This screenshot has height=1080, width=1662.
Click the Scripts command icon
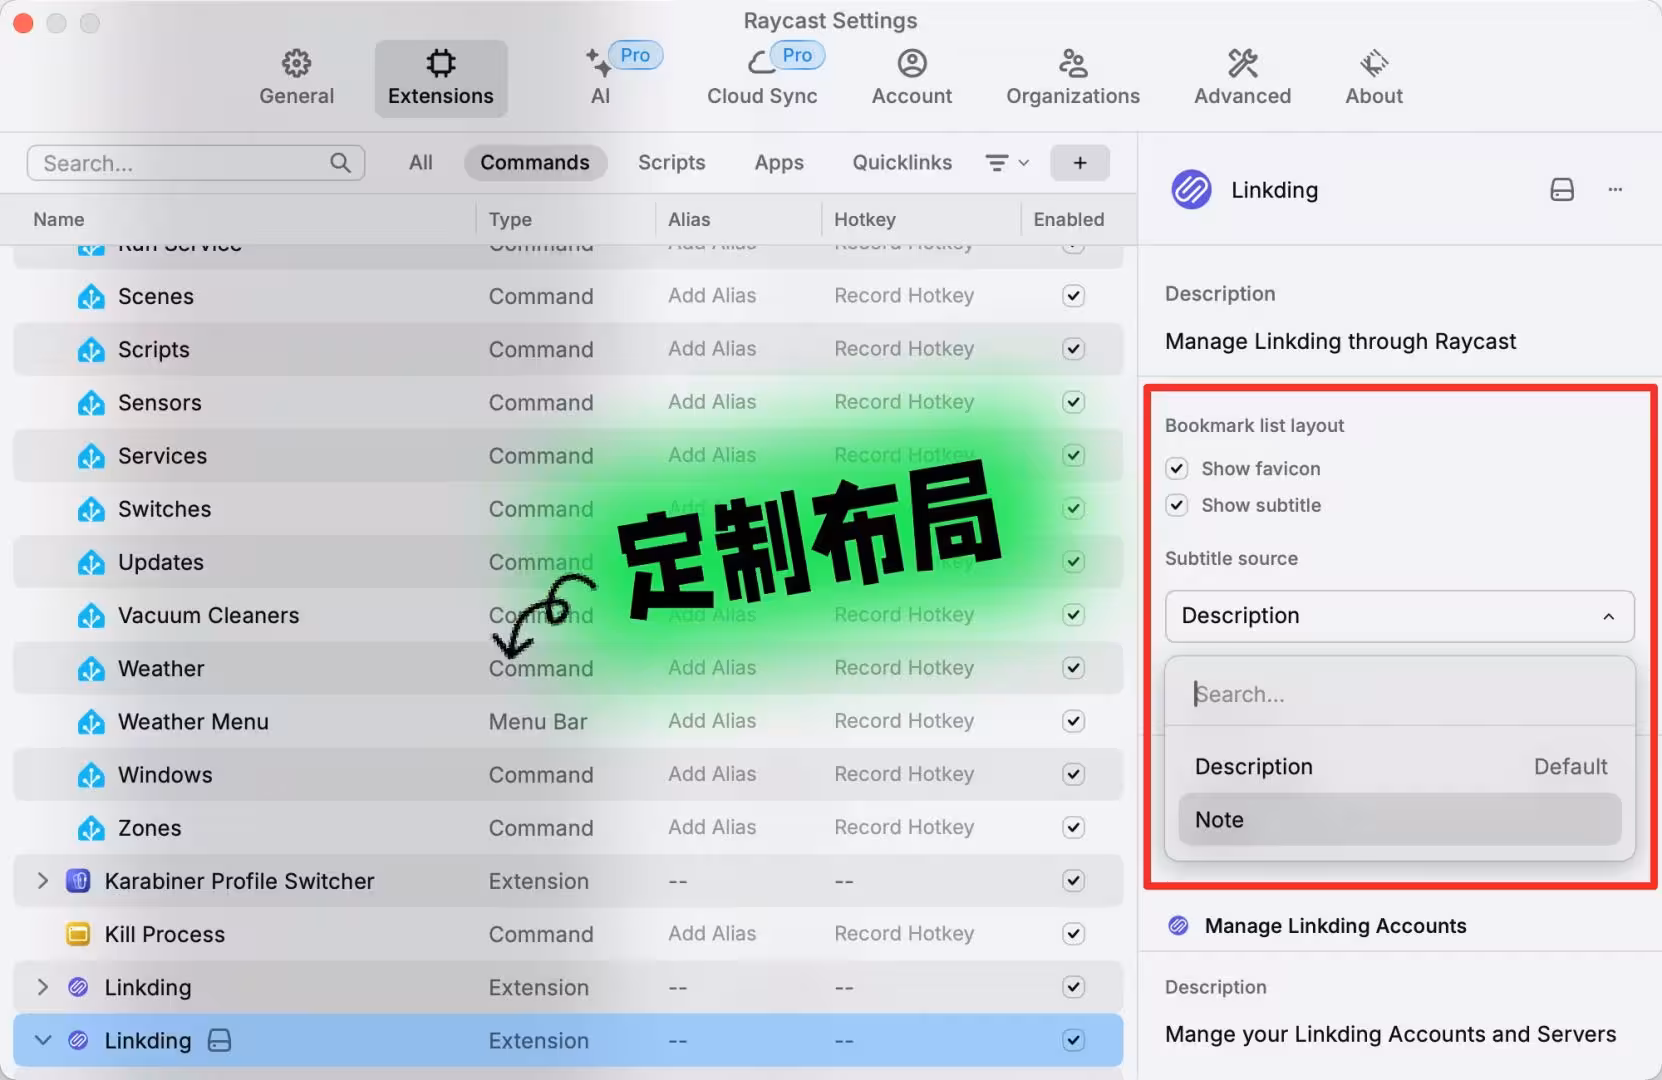[91, 350]
